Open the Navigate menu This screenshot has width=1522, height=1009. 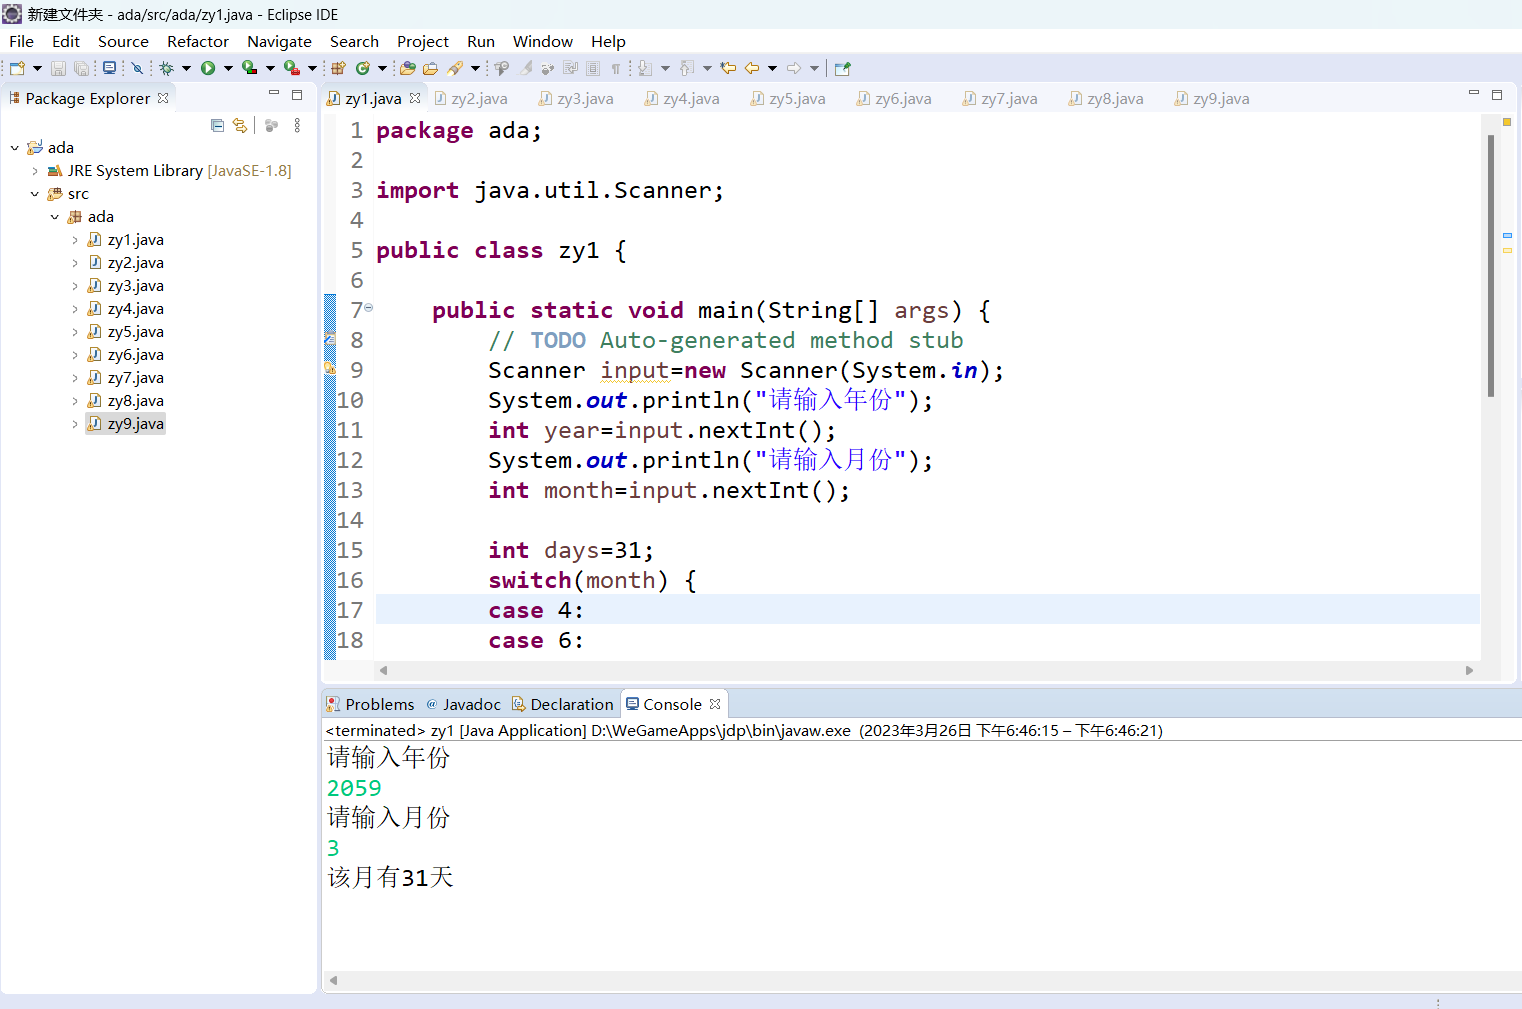pyautogui.click(x=279, y=41)
